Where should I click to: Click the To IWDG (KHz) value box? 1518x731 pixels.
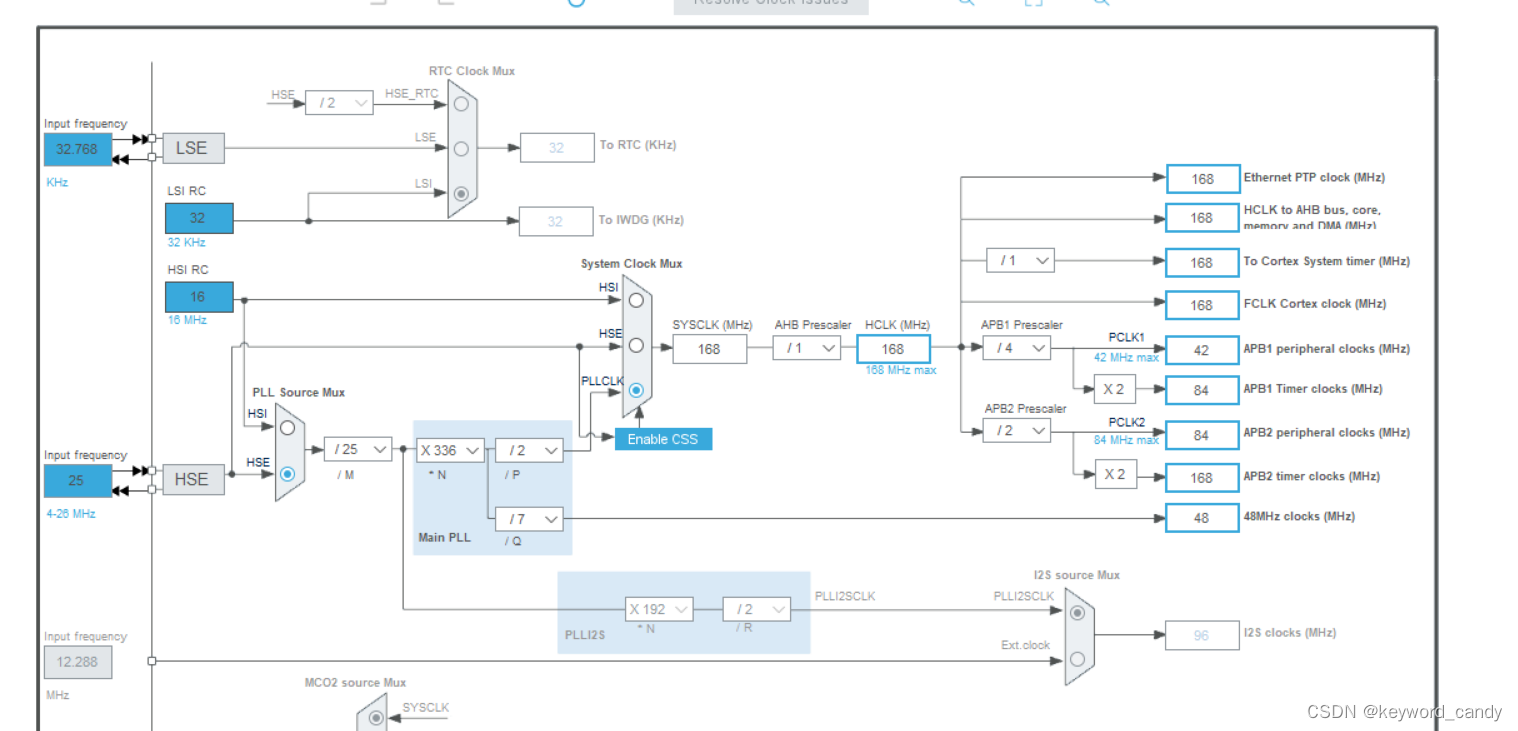556,221
